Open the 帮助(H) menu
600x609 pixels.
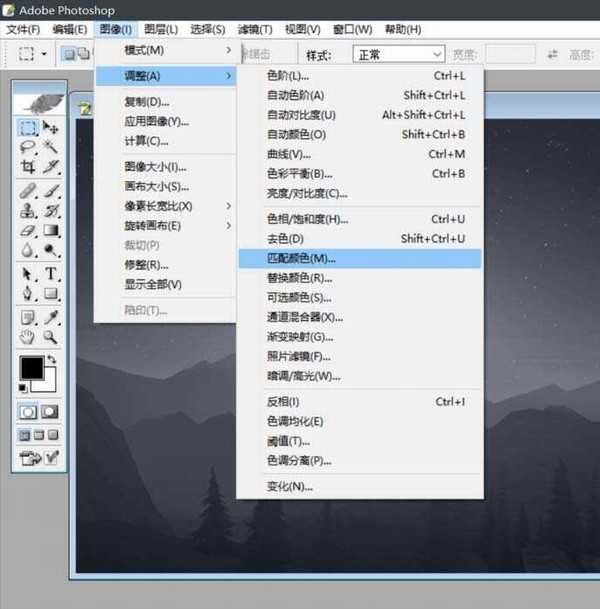(x=403, y=30)
